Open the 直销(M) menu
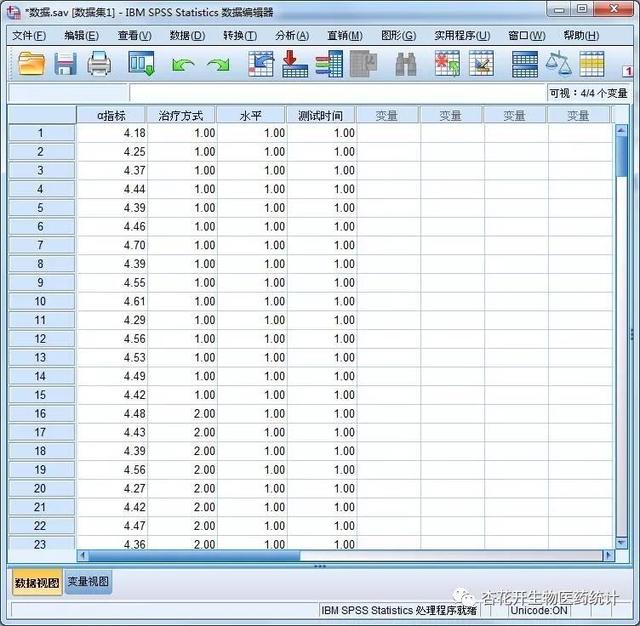Image resolution: width=640 pixels, height=626 pixels. point(345,36)
